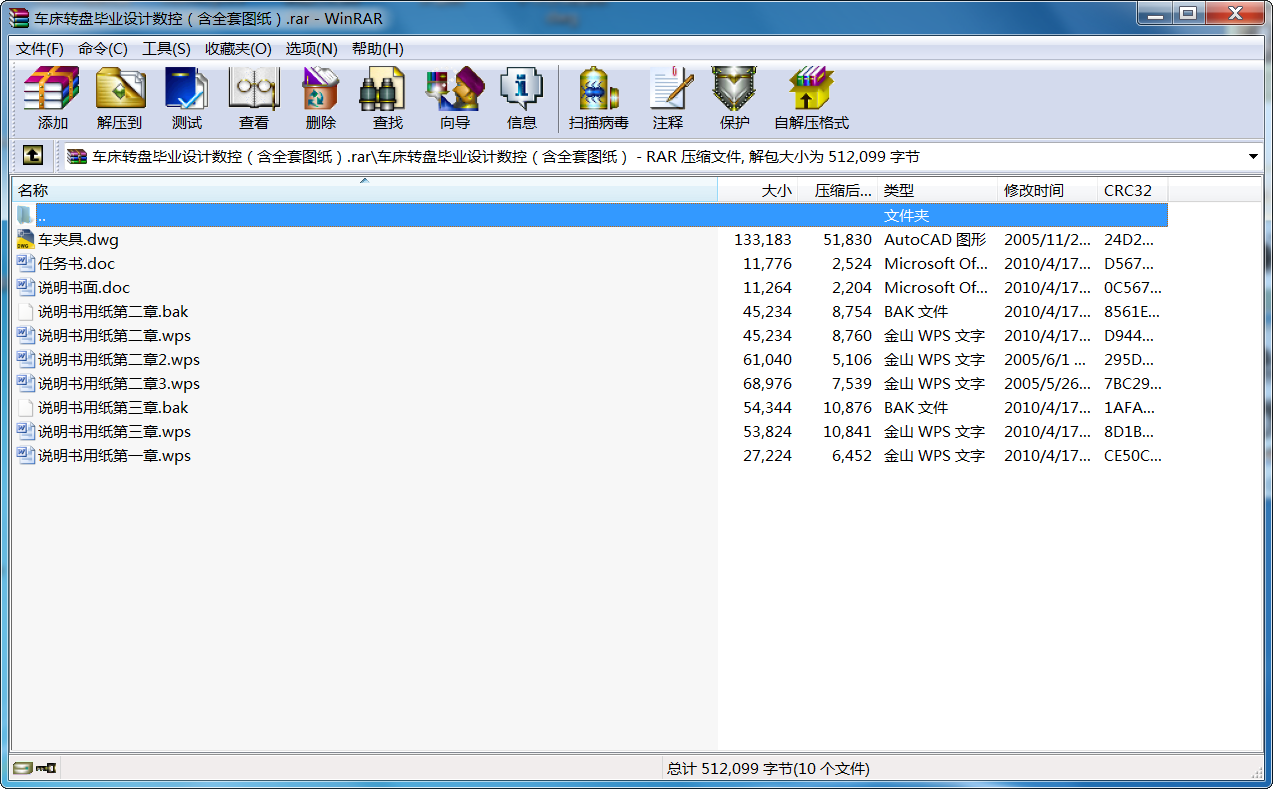Open the 收藏夹(O) menu

click(238, 48)
